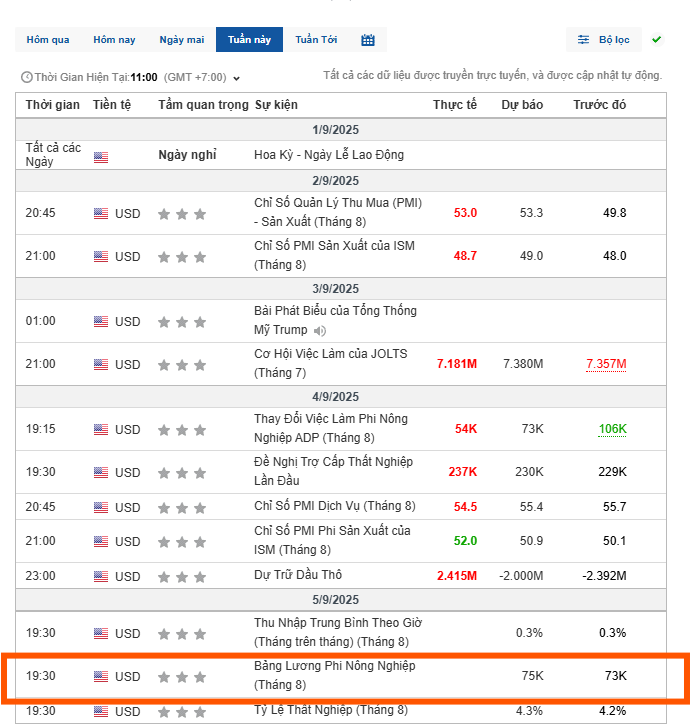Open Đề Nghị Trợ Cấp Thất Nghiệp Lần Đầu
The image size is (690, 726).
point(333,471)
